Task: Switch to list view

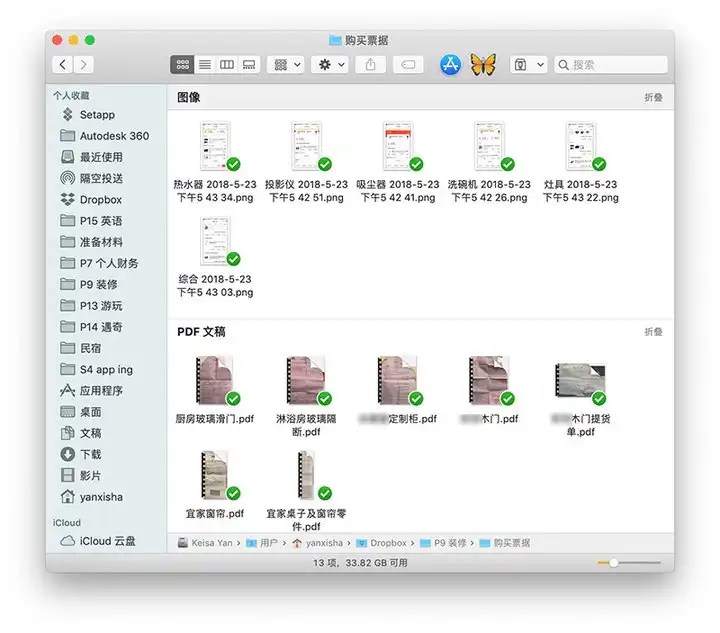Action: pos(205,65)
